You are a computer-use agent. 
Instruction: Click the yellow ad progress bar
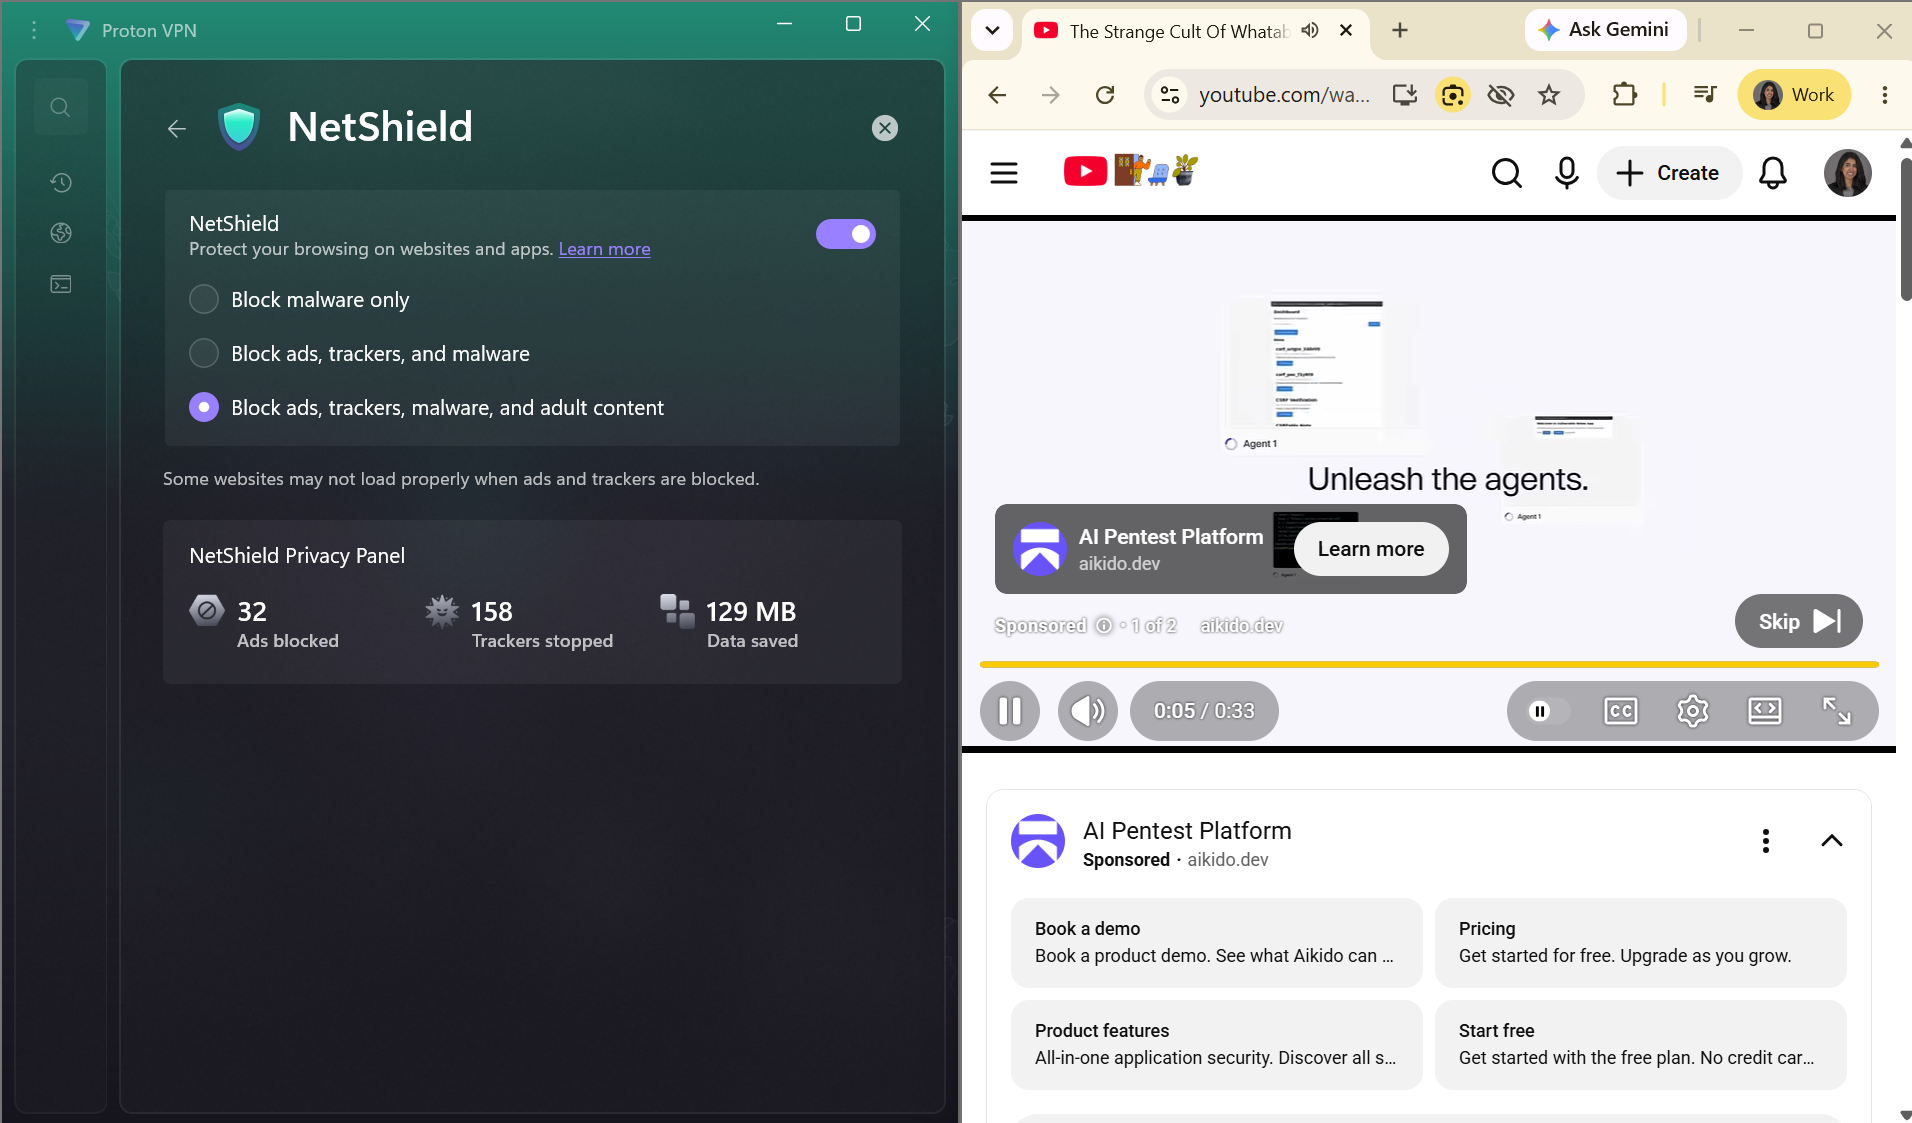point(1429,664)
